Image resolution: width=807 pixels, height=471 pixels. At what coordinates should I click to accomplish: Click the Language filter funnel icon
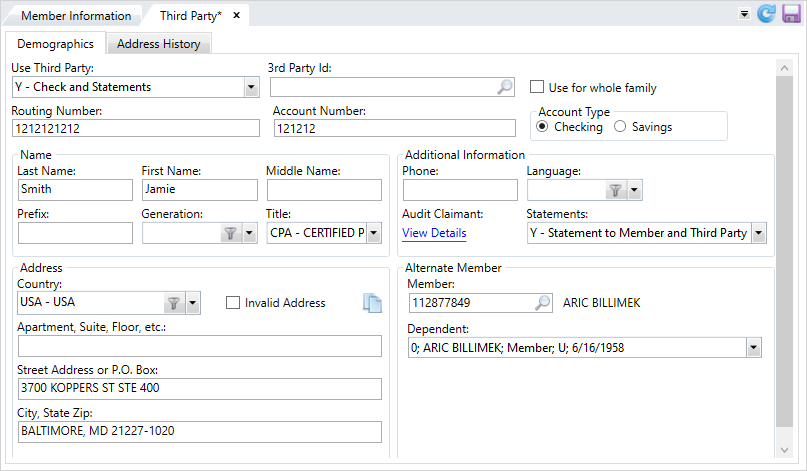615,190
